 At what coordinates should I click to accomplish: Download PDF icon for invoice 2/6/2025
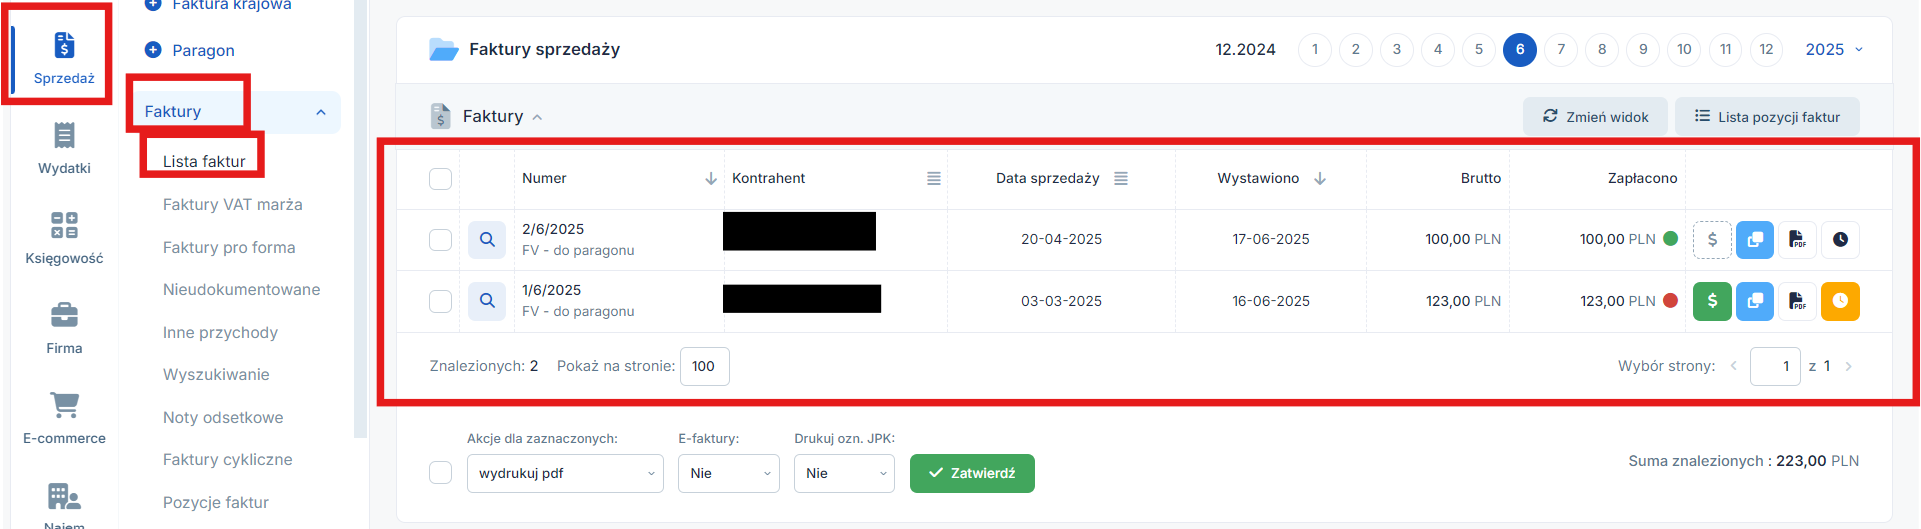point(1797,240)
